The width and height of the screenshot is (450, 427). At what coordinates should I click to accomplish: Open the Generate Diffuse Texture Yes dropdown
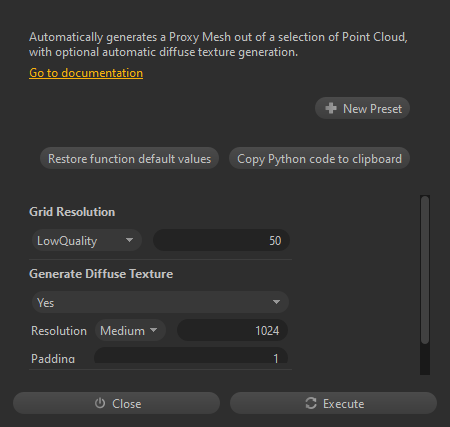coord(160,302)
